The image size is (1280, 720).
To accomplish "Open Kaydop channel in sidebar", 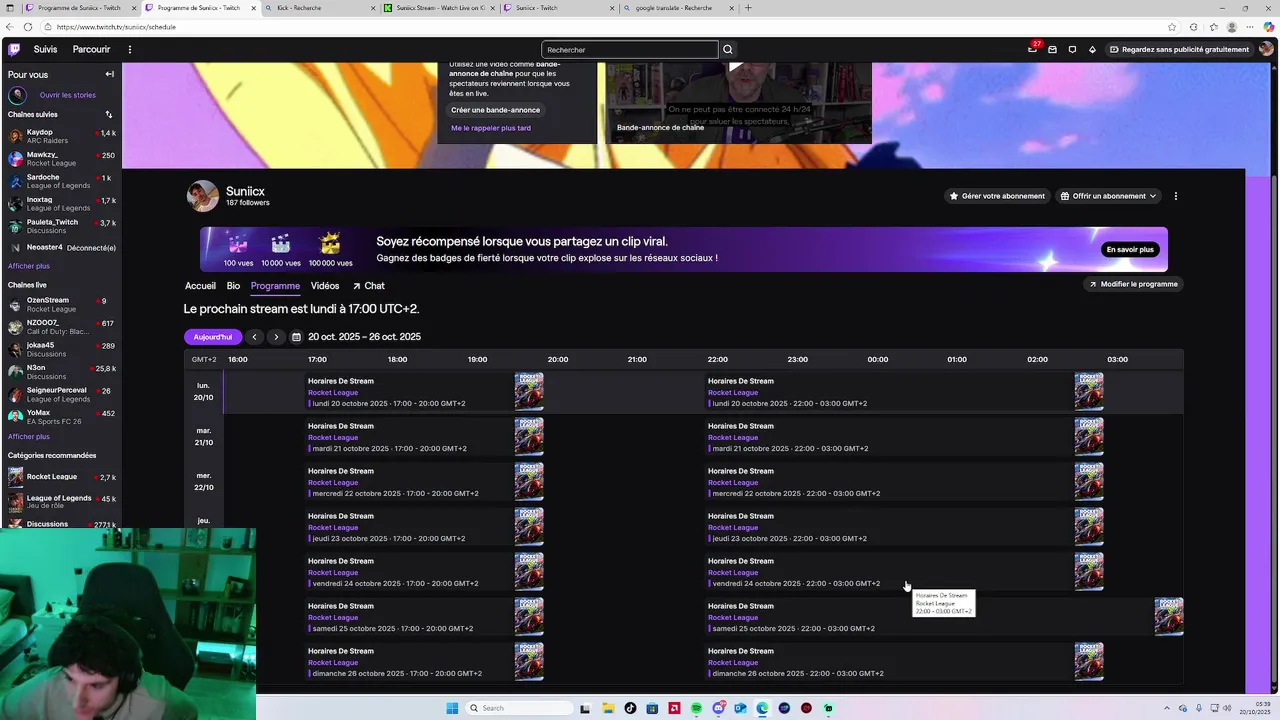I will coord(61,136).
